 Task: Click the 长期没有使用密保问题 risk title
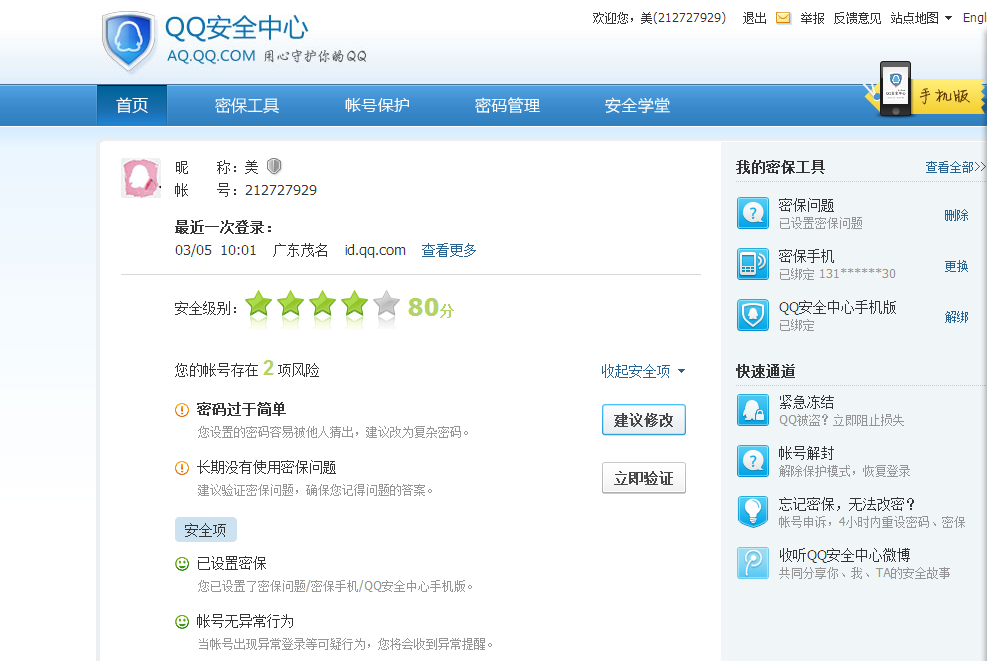point(266,467)
